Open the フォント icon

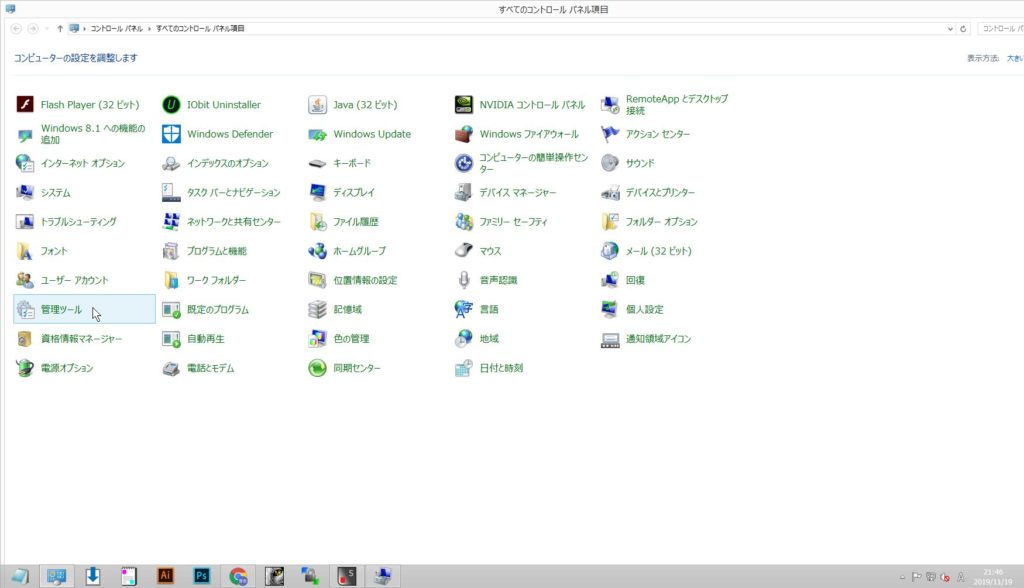(25, 251)
